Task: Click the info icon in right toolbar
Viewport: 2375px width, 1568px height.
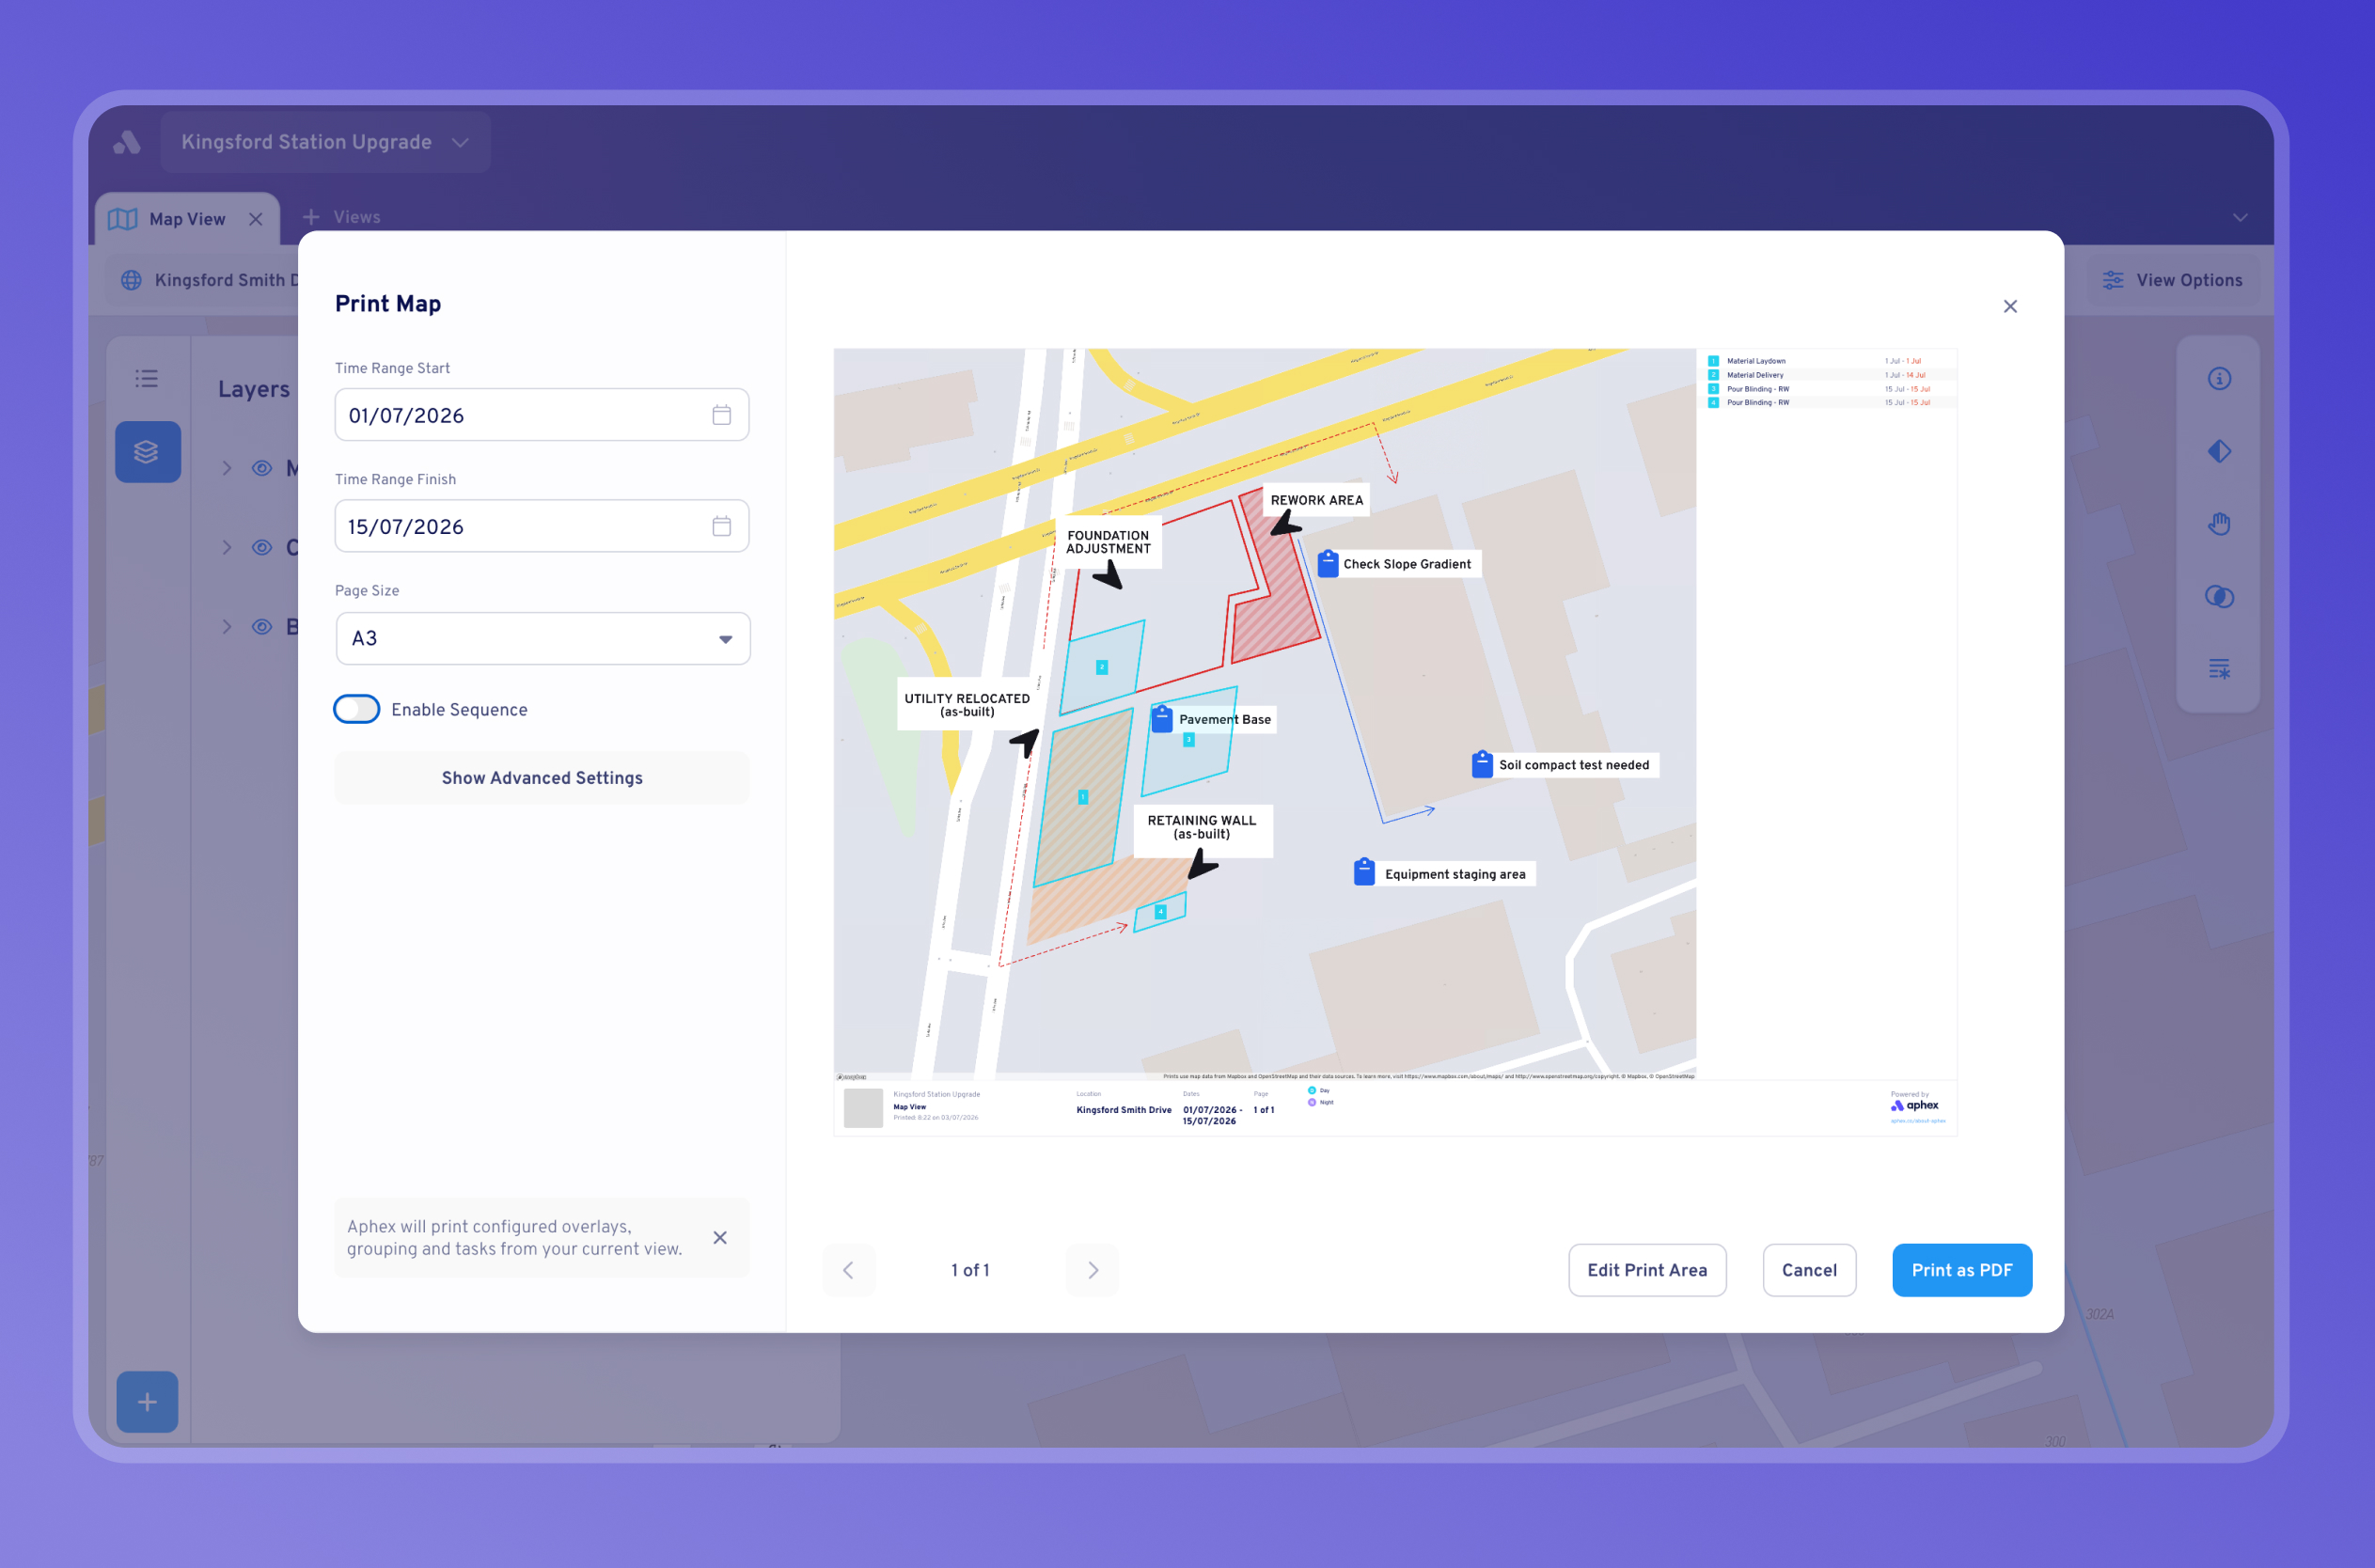Action: pyautogui.click(x=2219, y=379)
